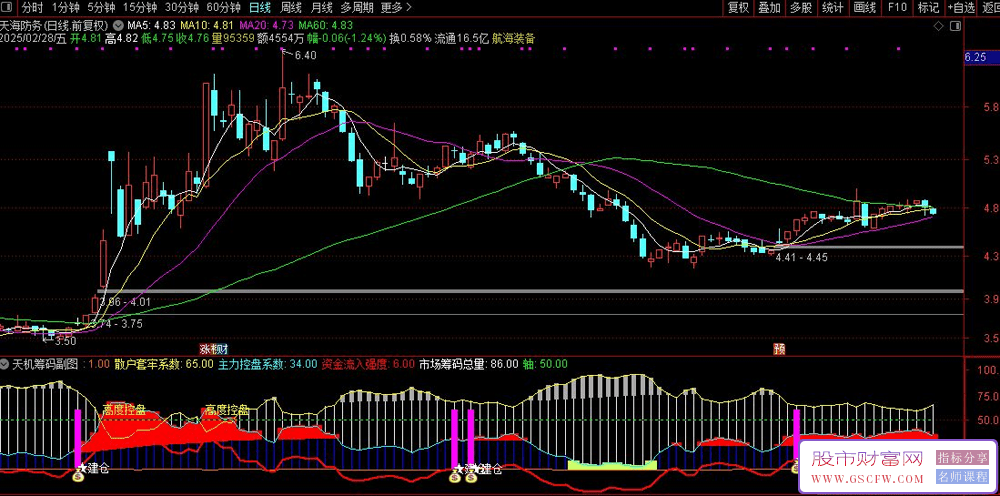This screenshot has height=496, width=1000.
Task: Click the 3.74 - 3.75 gap label
Action: coord(117,324)
